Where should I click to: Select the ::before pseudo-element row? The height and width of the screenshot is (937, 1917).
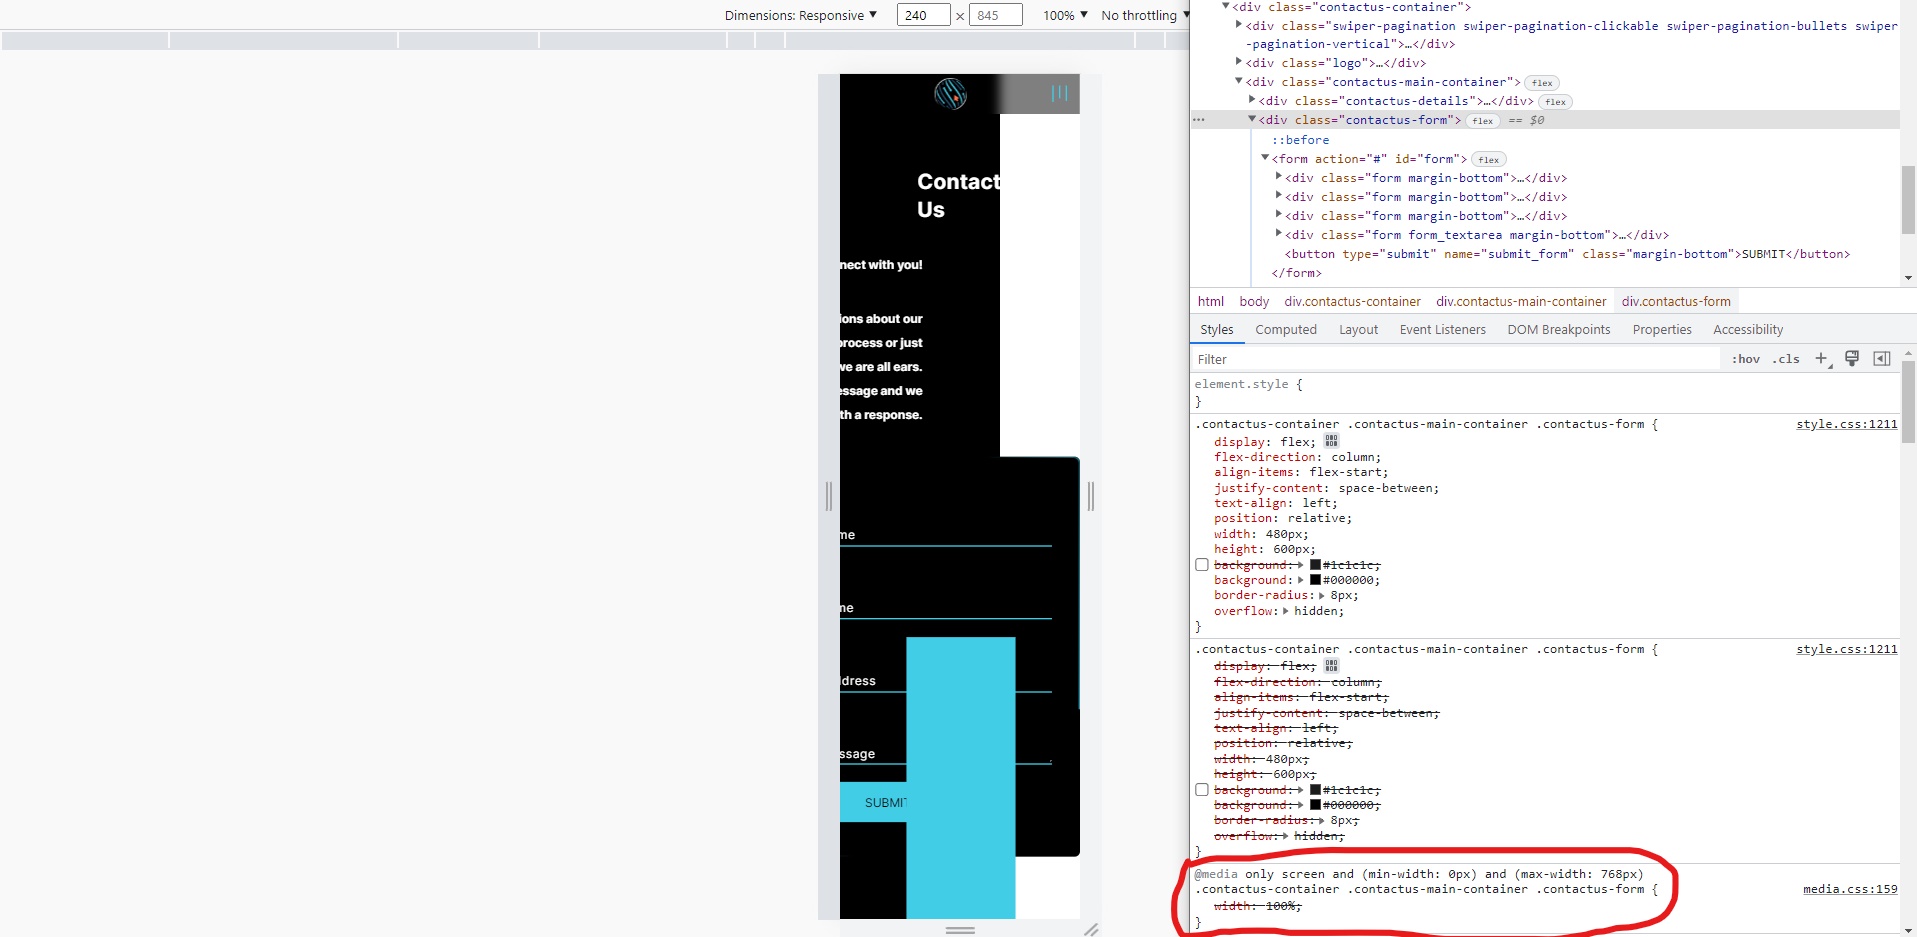[x=1300, y=140]
